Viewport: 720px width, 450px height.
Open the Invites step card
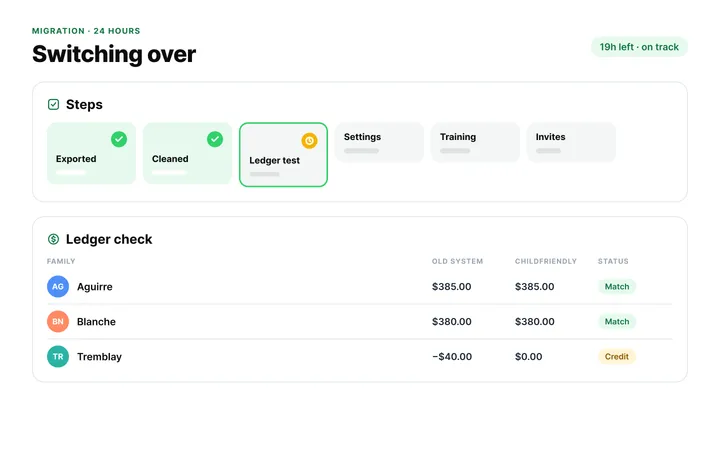coord(571,142)
